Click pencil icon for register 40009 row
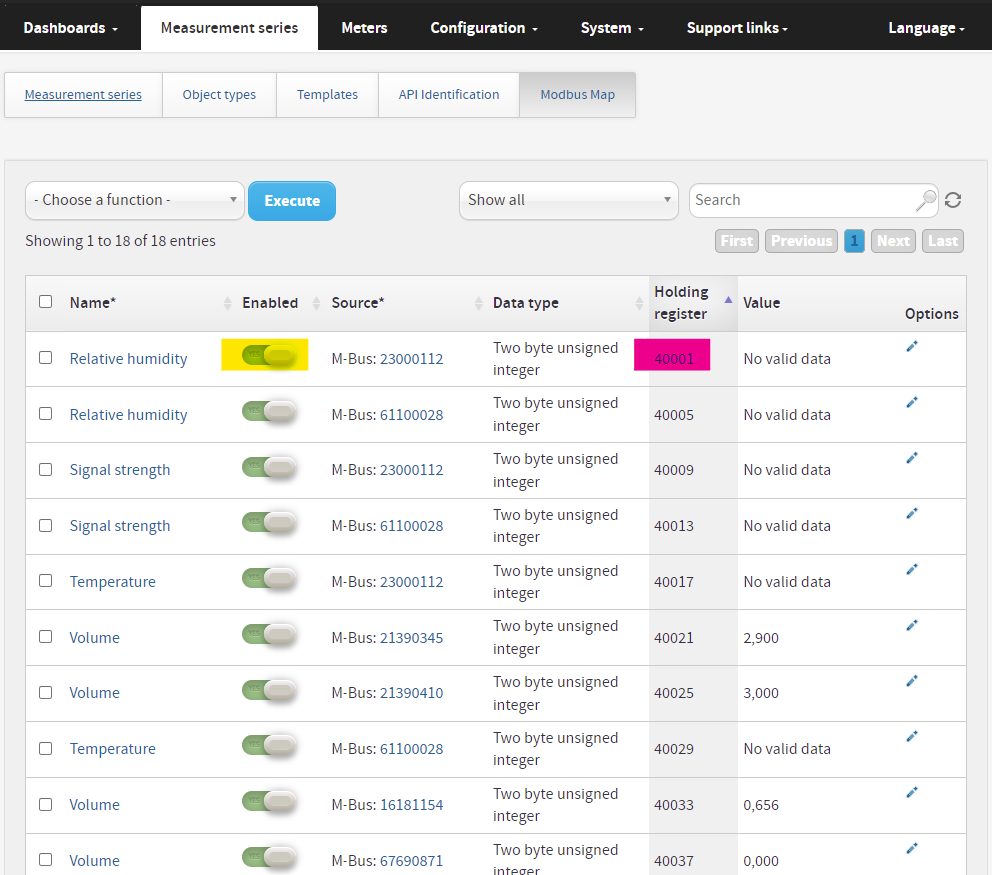The width and height of the screenshot is (992, 875). click(912, 458)
